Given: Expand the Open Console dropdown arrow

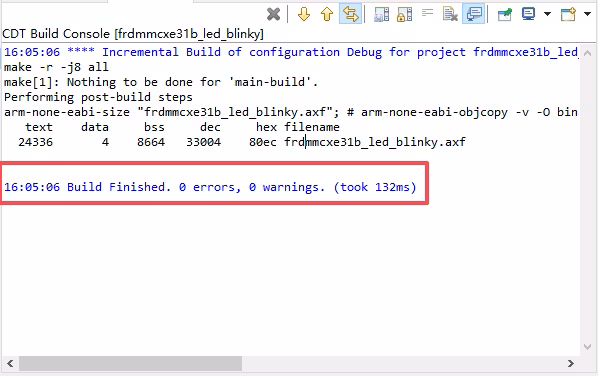Looking at the screenshot, I should pyautogui.click(x=587, y=14).
